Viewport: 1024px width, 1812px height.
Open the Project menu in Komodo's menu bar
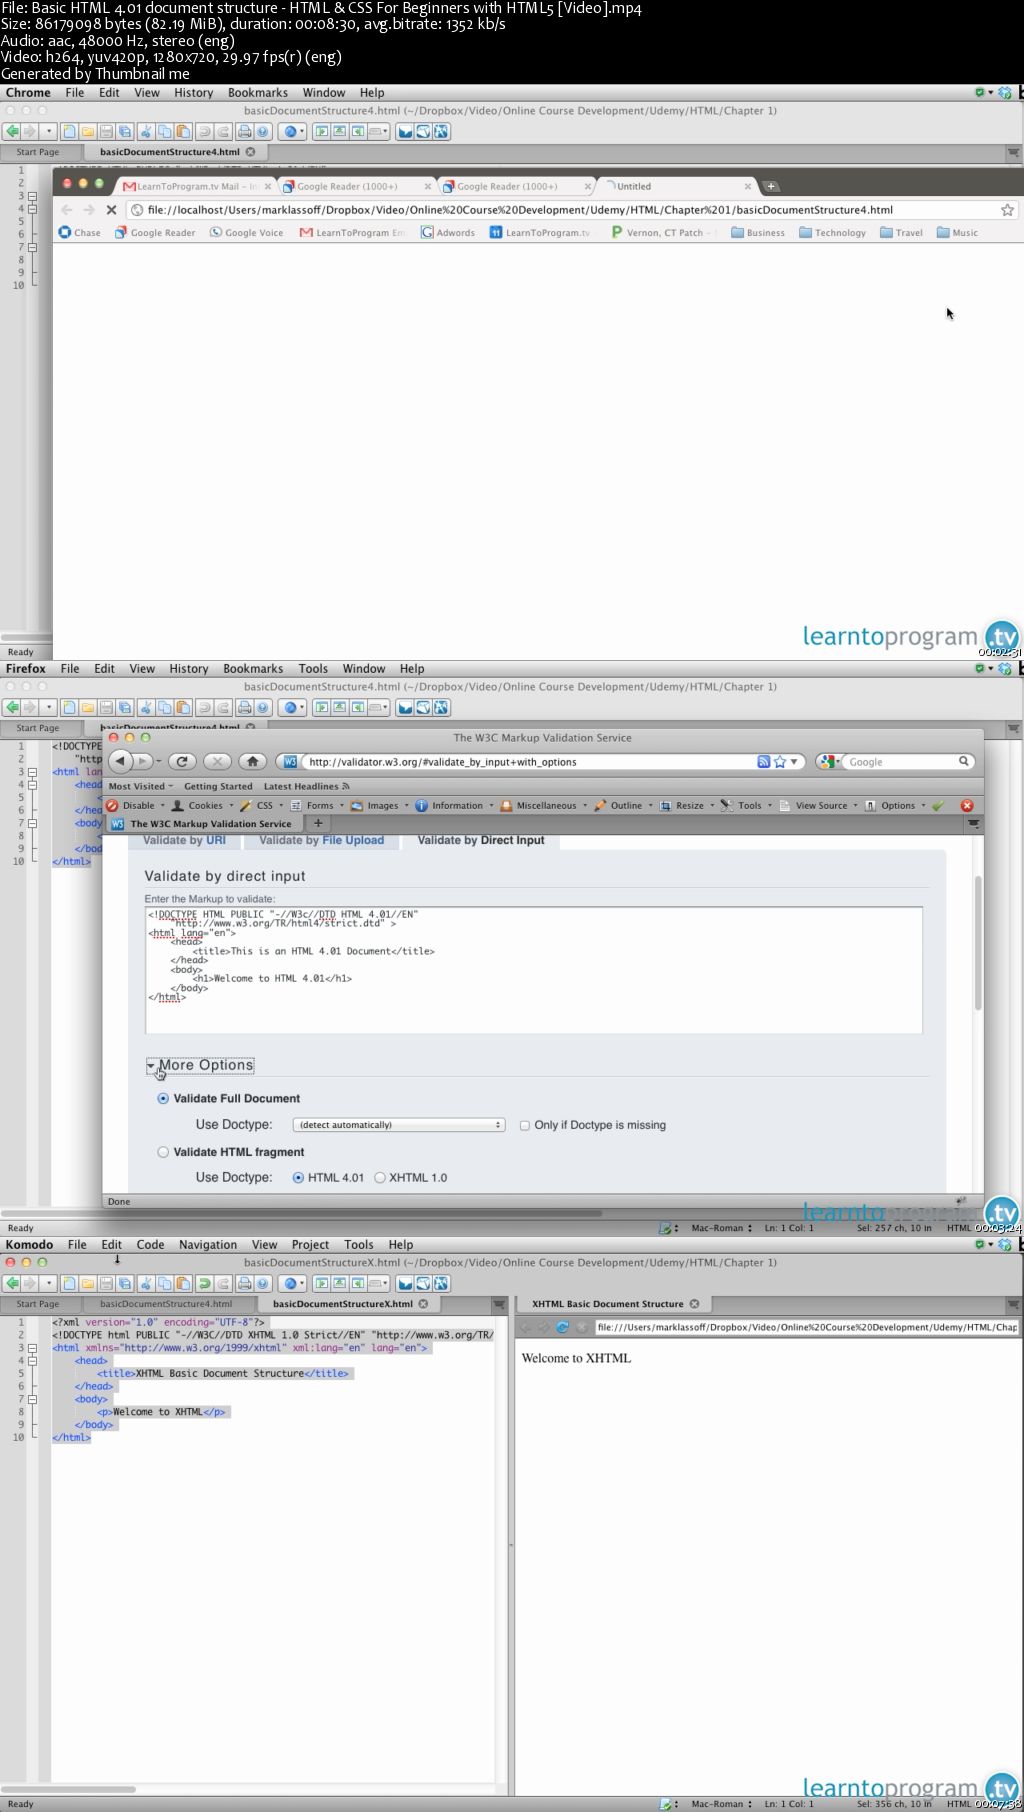coord(310,1244)
